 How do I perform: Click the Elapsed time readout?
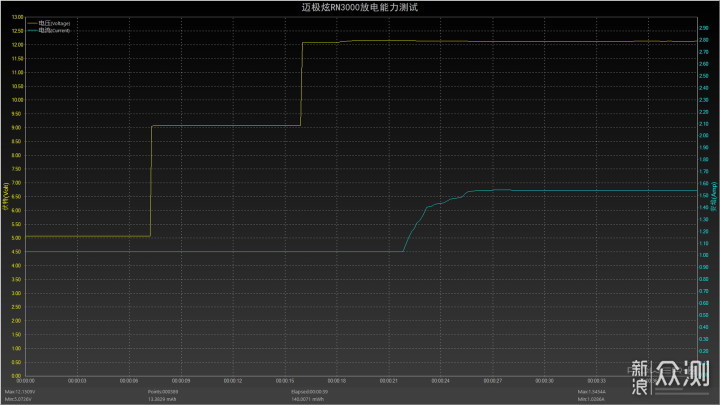309,392
